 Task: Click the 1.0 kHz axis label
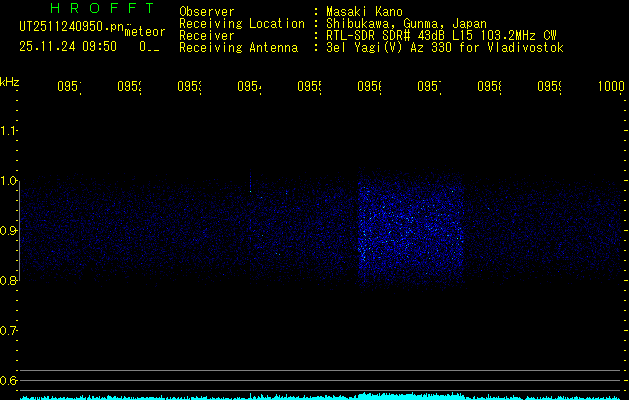(x=8, y=181)
